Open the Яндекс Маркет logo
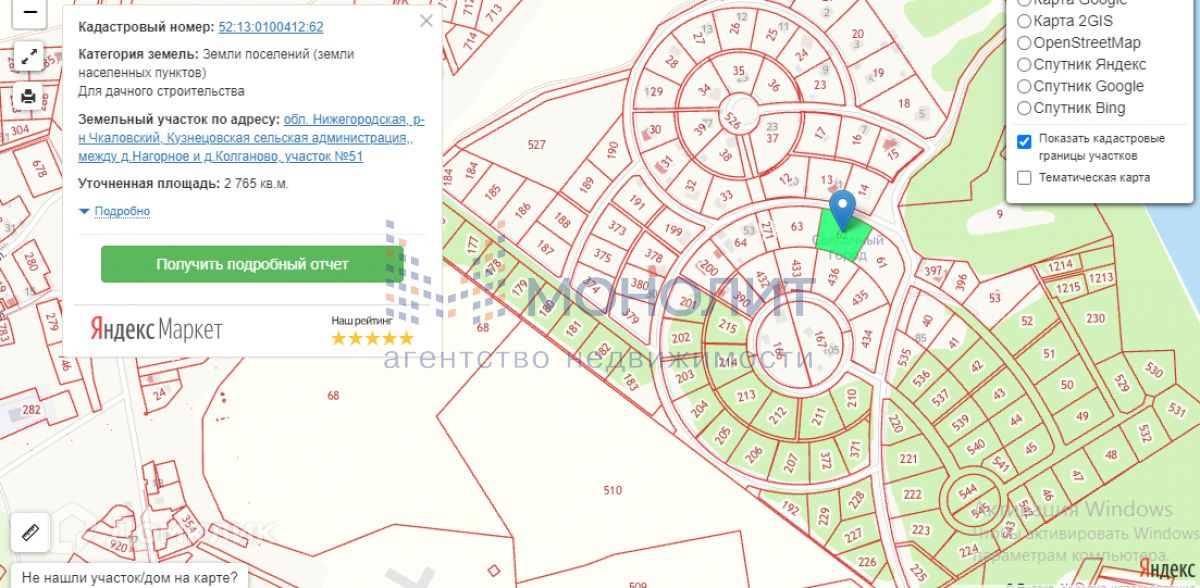The height and width of the screenshot is (588, 1200). [157, 329]
